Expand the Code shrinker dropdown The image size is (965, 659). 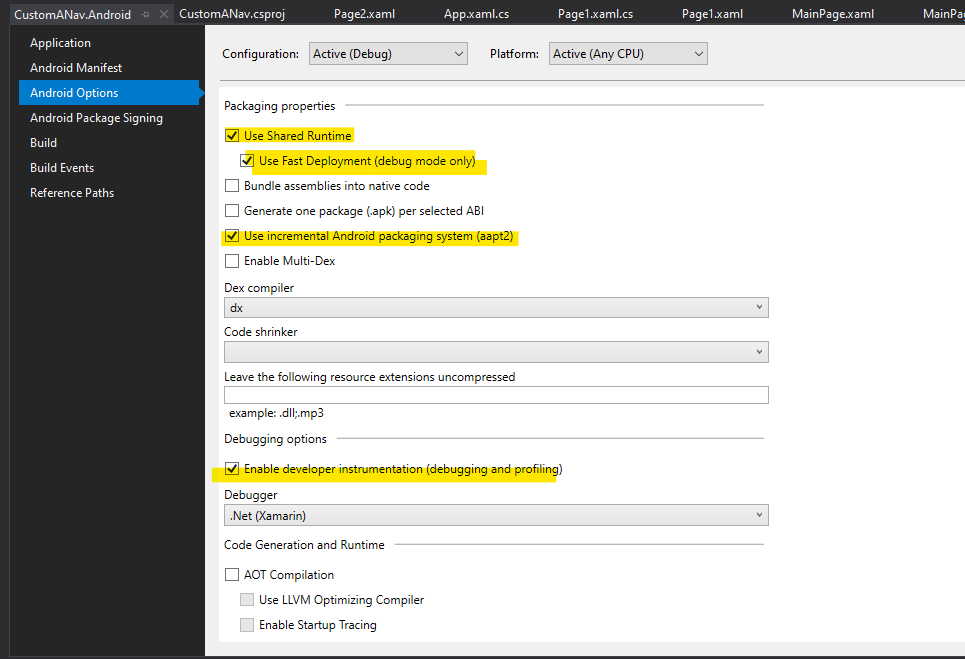[496, 352]
